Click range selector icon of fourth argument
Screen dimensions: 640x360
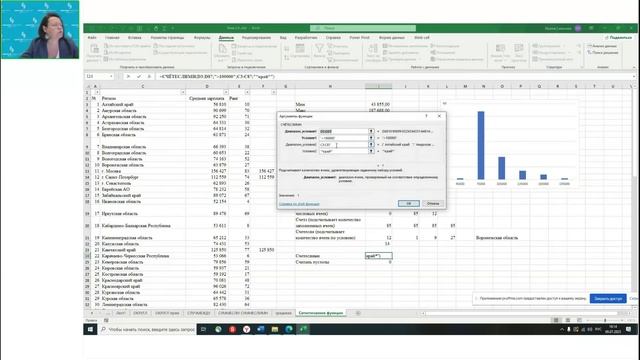[371, 151]
